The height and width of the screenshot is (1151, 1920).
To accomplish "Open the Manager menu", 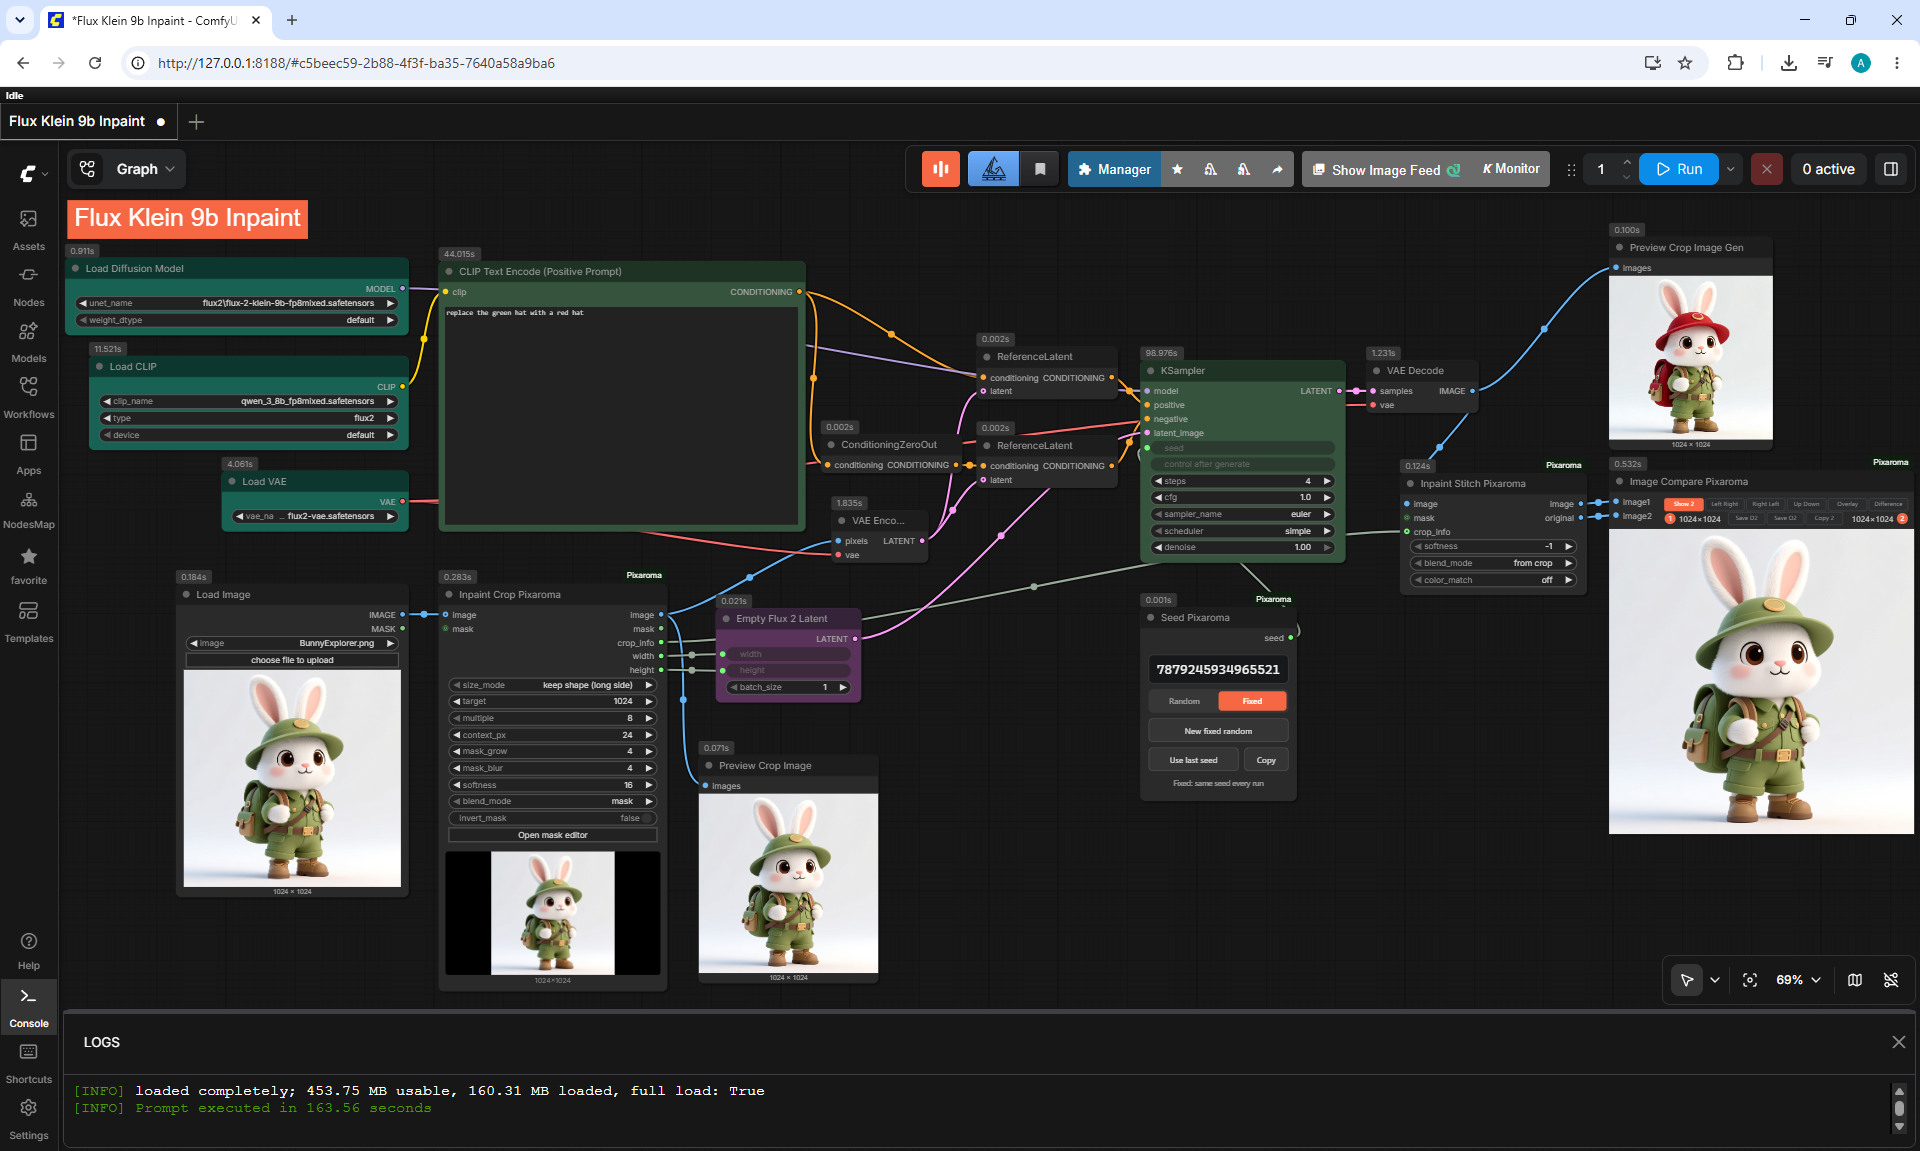I will (1114, 169).
